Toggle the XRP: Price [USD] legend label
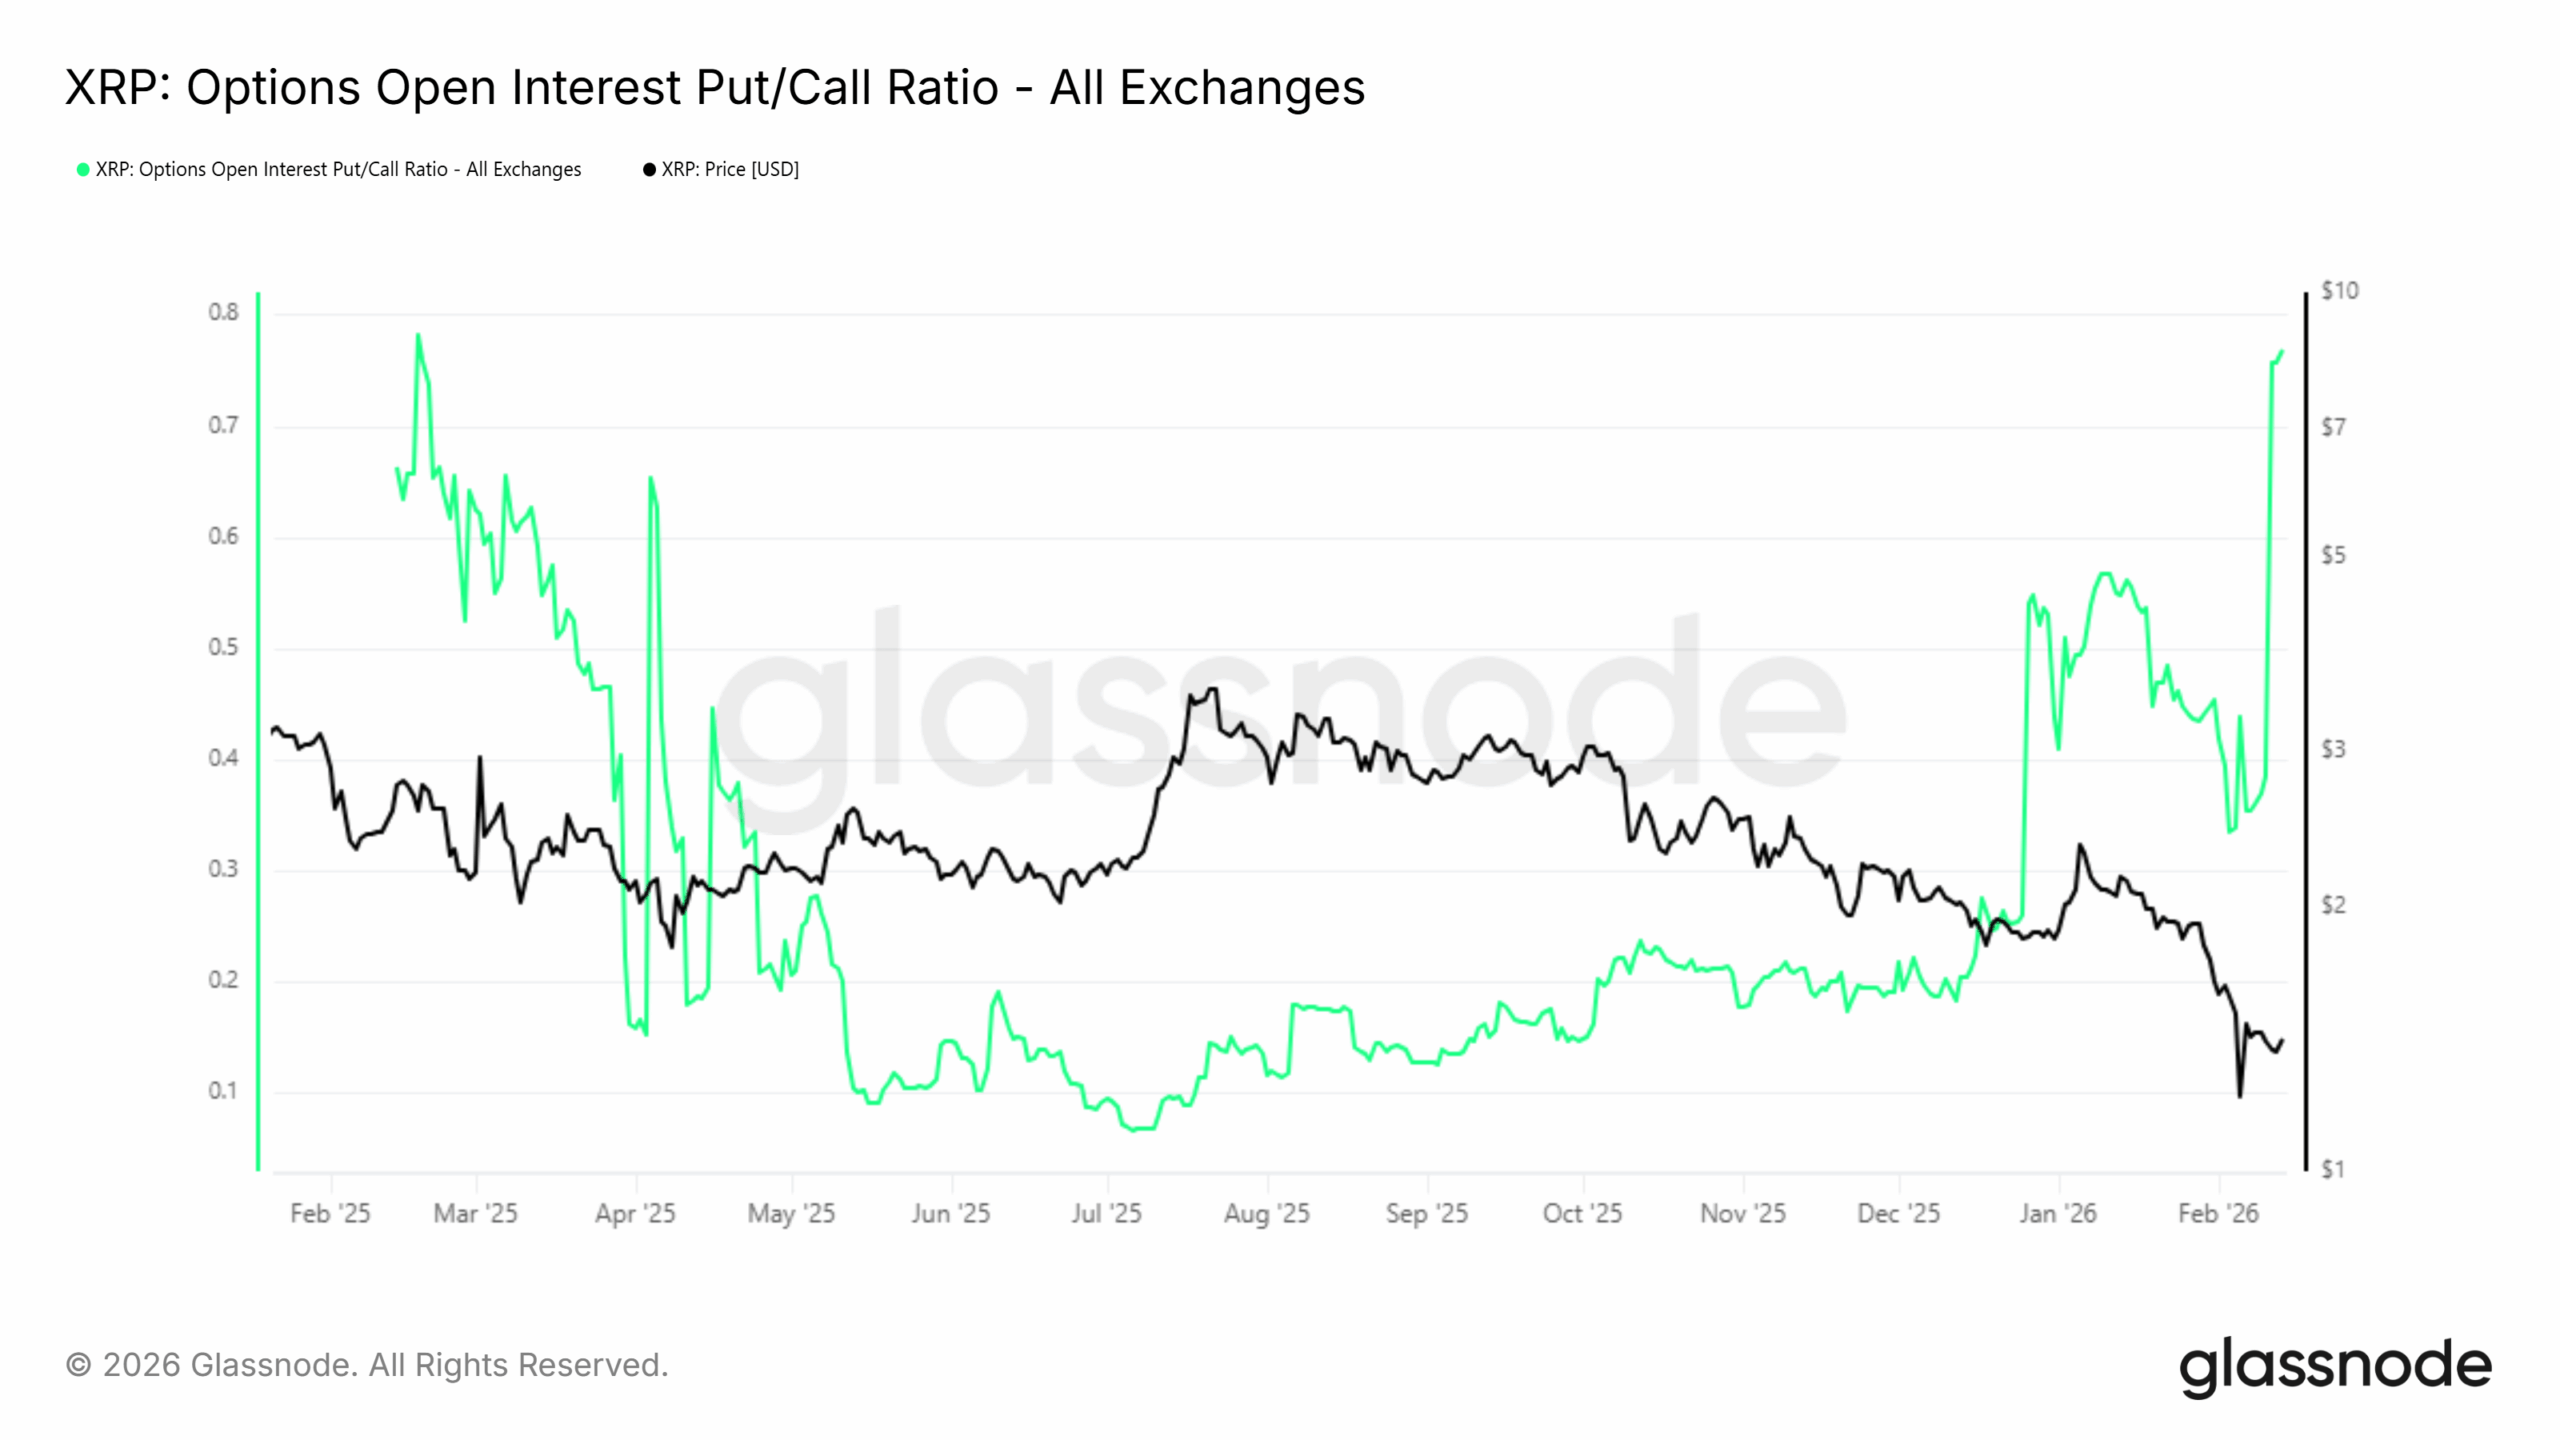 (730, 170)
